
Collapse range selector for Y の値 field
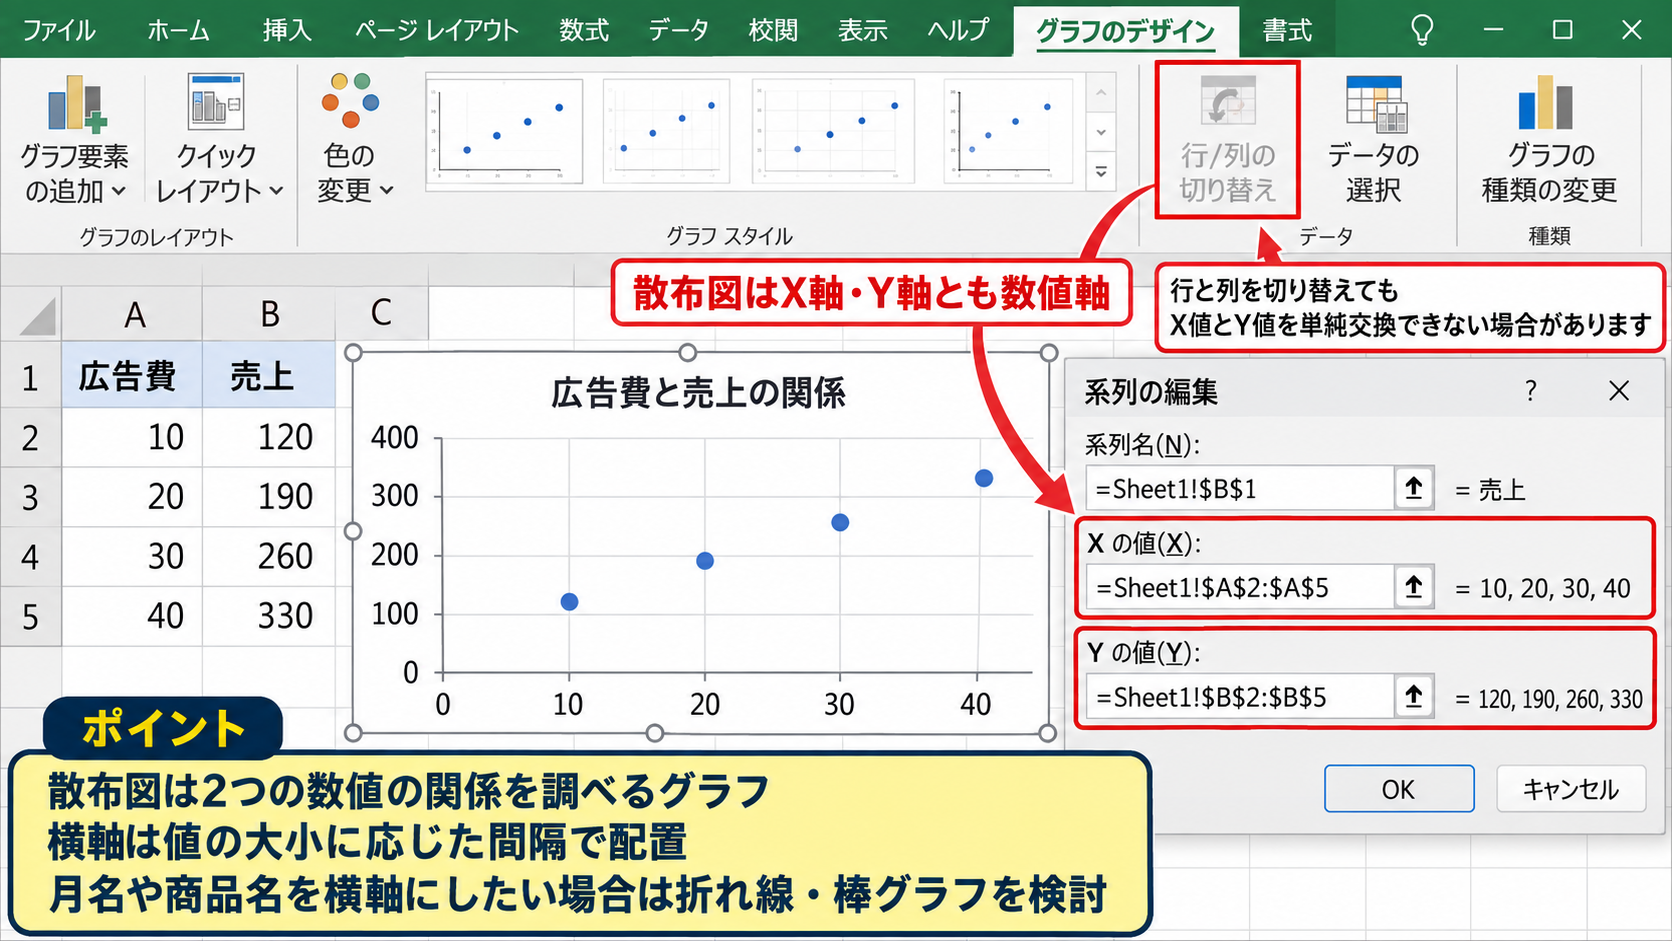[x=1414, y=696]
